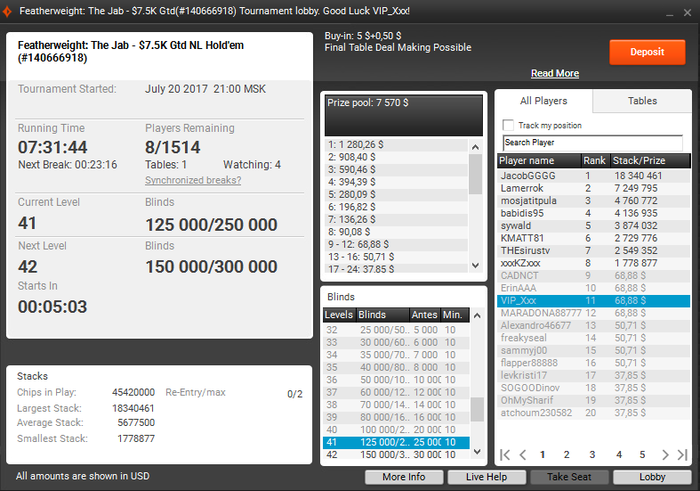
Task: Click first place prize 1 280,26 $
Action: click(396, 145)
